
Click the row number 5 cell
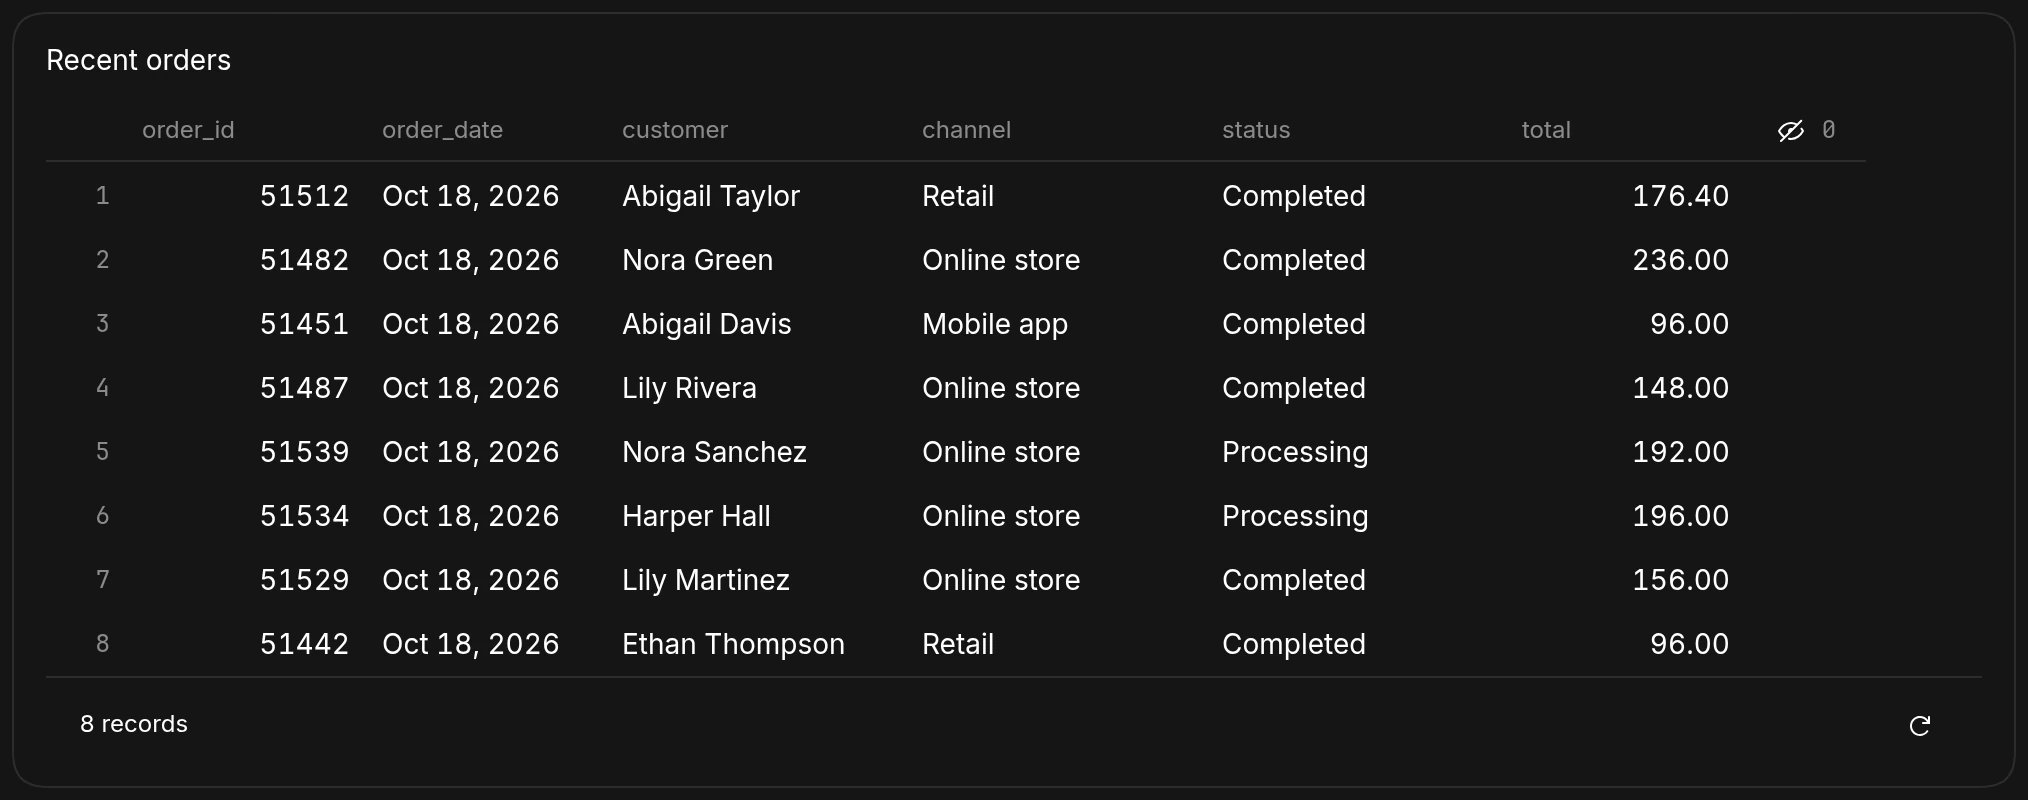[x=102, y=452]
